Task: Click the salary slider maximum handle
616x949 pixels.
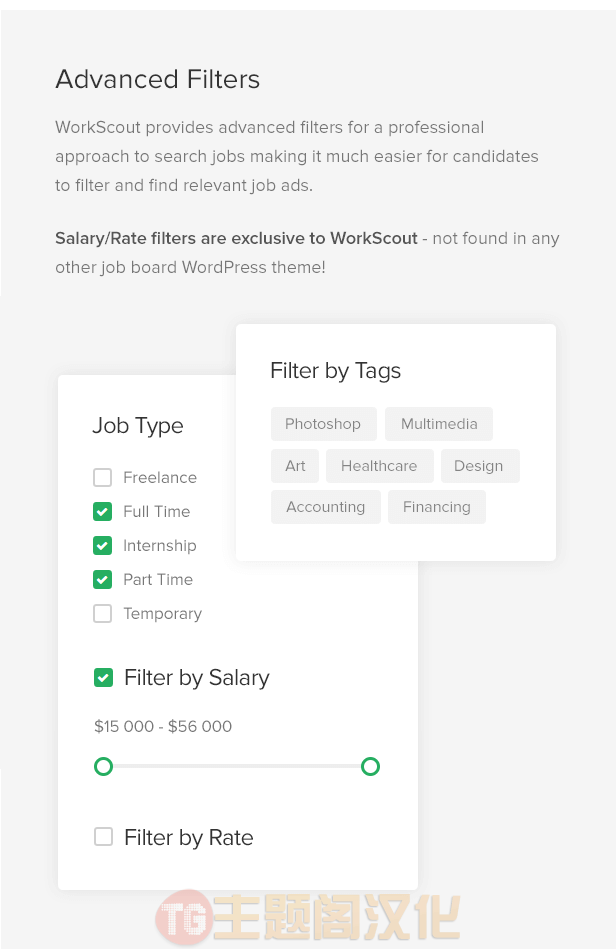Action: tap(370, 766)
